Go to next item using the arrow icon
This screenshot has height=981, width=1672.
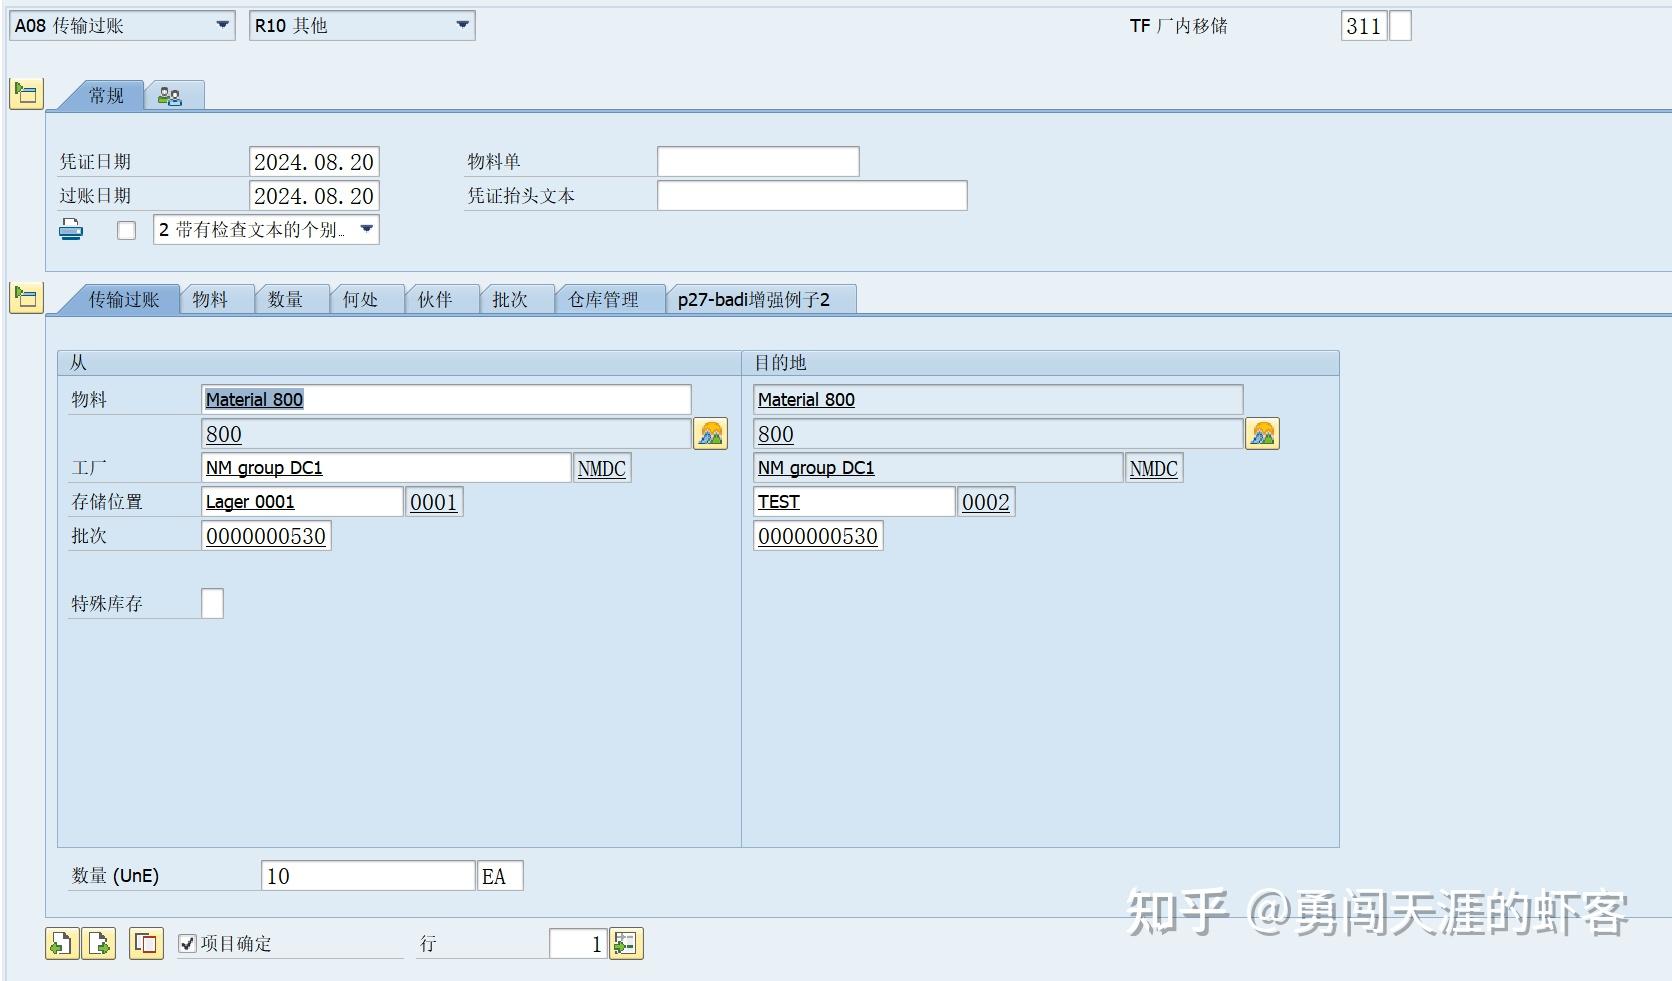(x=98, y=943)
